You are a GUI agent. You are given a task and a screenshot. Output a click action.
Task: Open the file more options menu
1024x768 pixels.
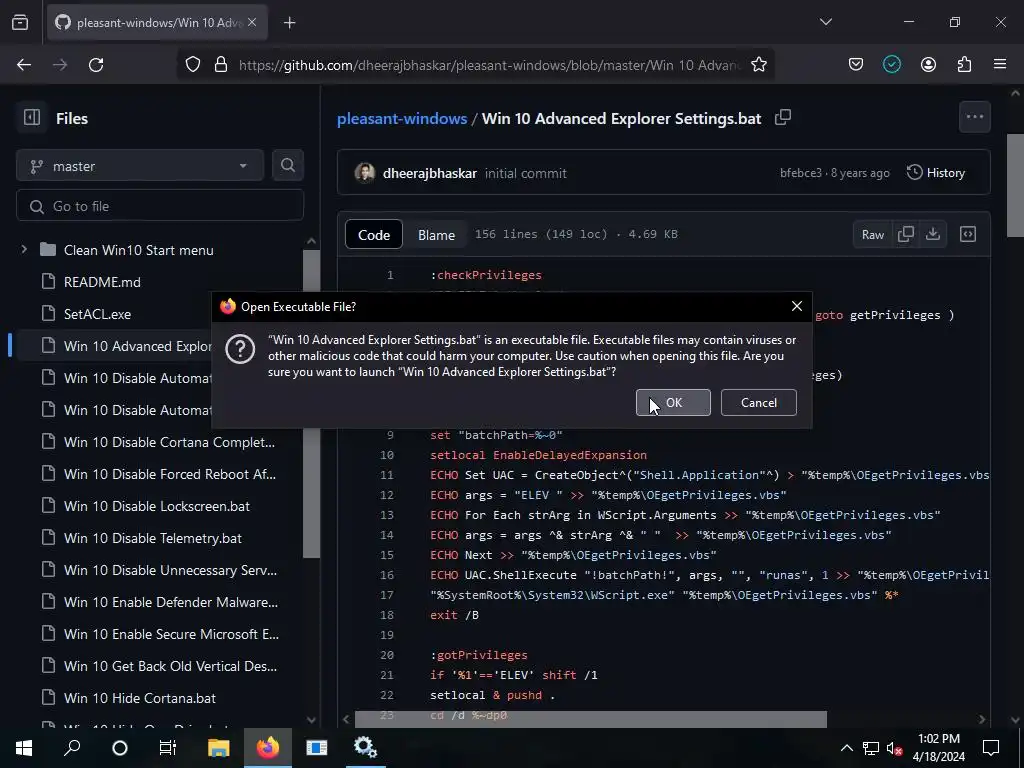pyautogui.click(x=974, y=117)
